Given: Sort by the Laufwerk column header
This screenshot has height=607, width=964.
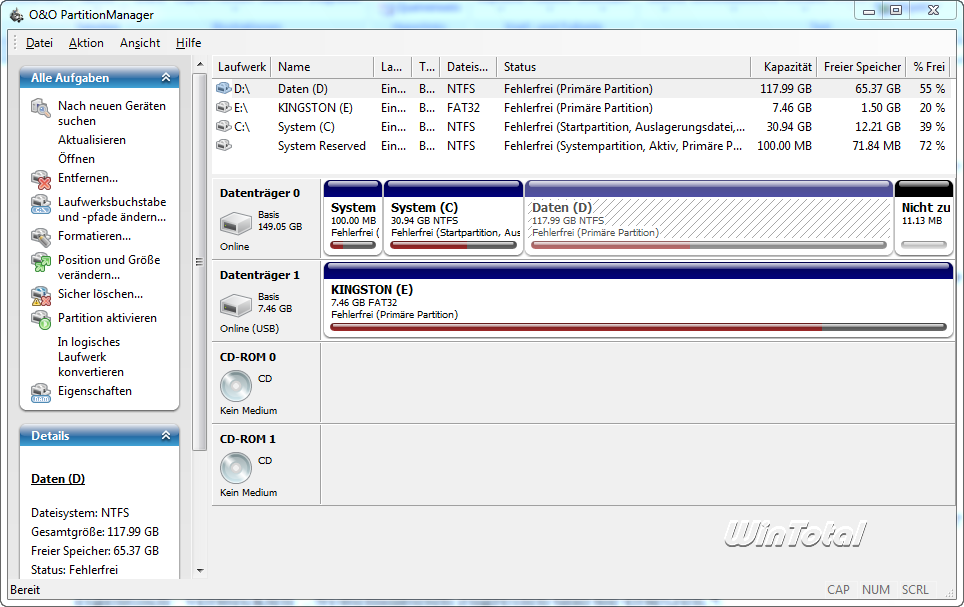Looking at the screenshot, I should pyautogui.click(x=242, y=67).
